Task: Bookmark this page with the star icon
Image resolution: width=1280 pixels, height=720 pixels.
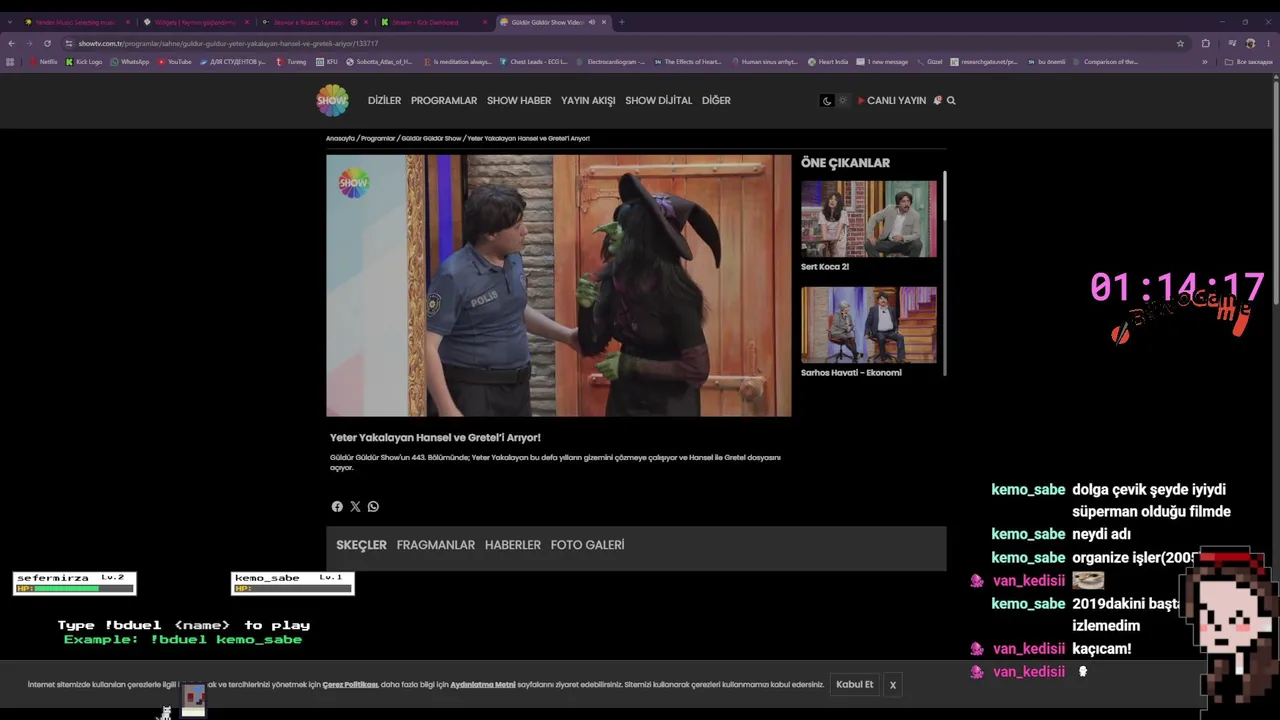Action: coord(1180,44)
